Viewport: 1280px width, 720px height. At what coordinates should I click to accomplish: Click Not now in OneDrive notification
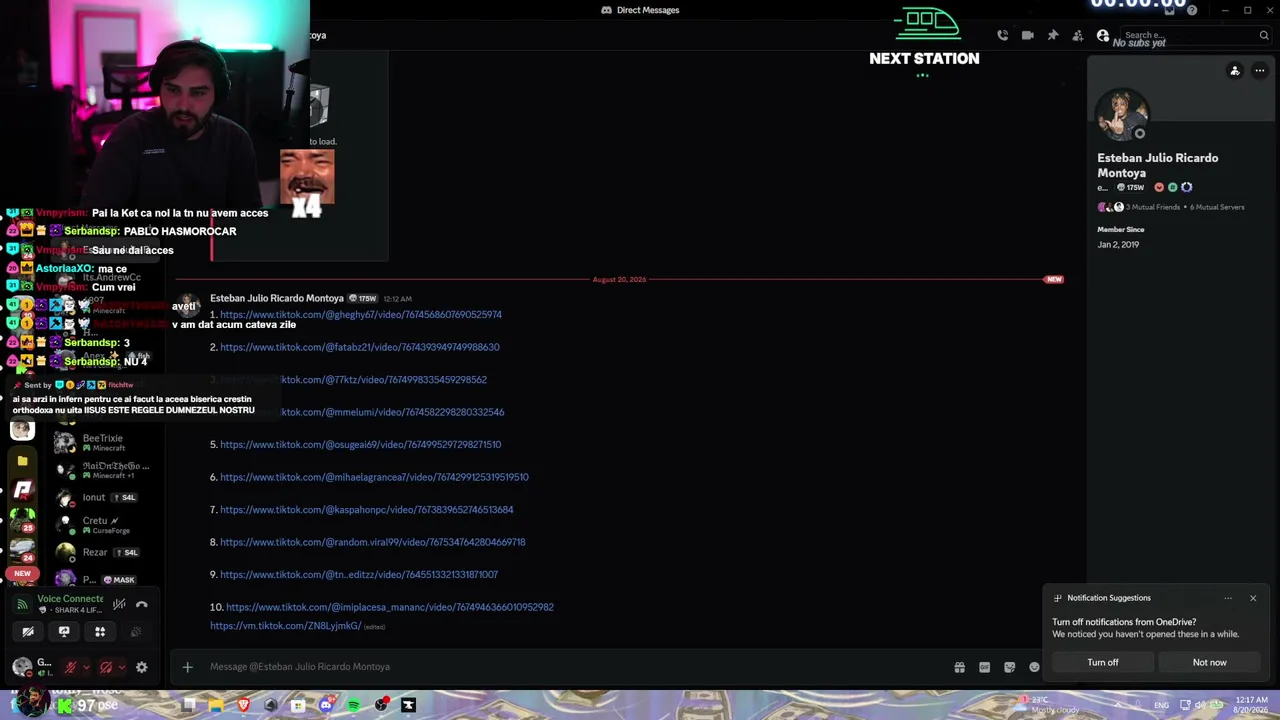click(x=1209, y=662)
